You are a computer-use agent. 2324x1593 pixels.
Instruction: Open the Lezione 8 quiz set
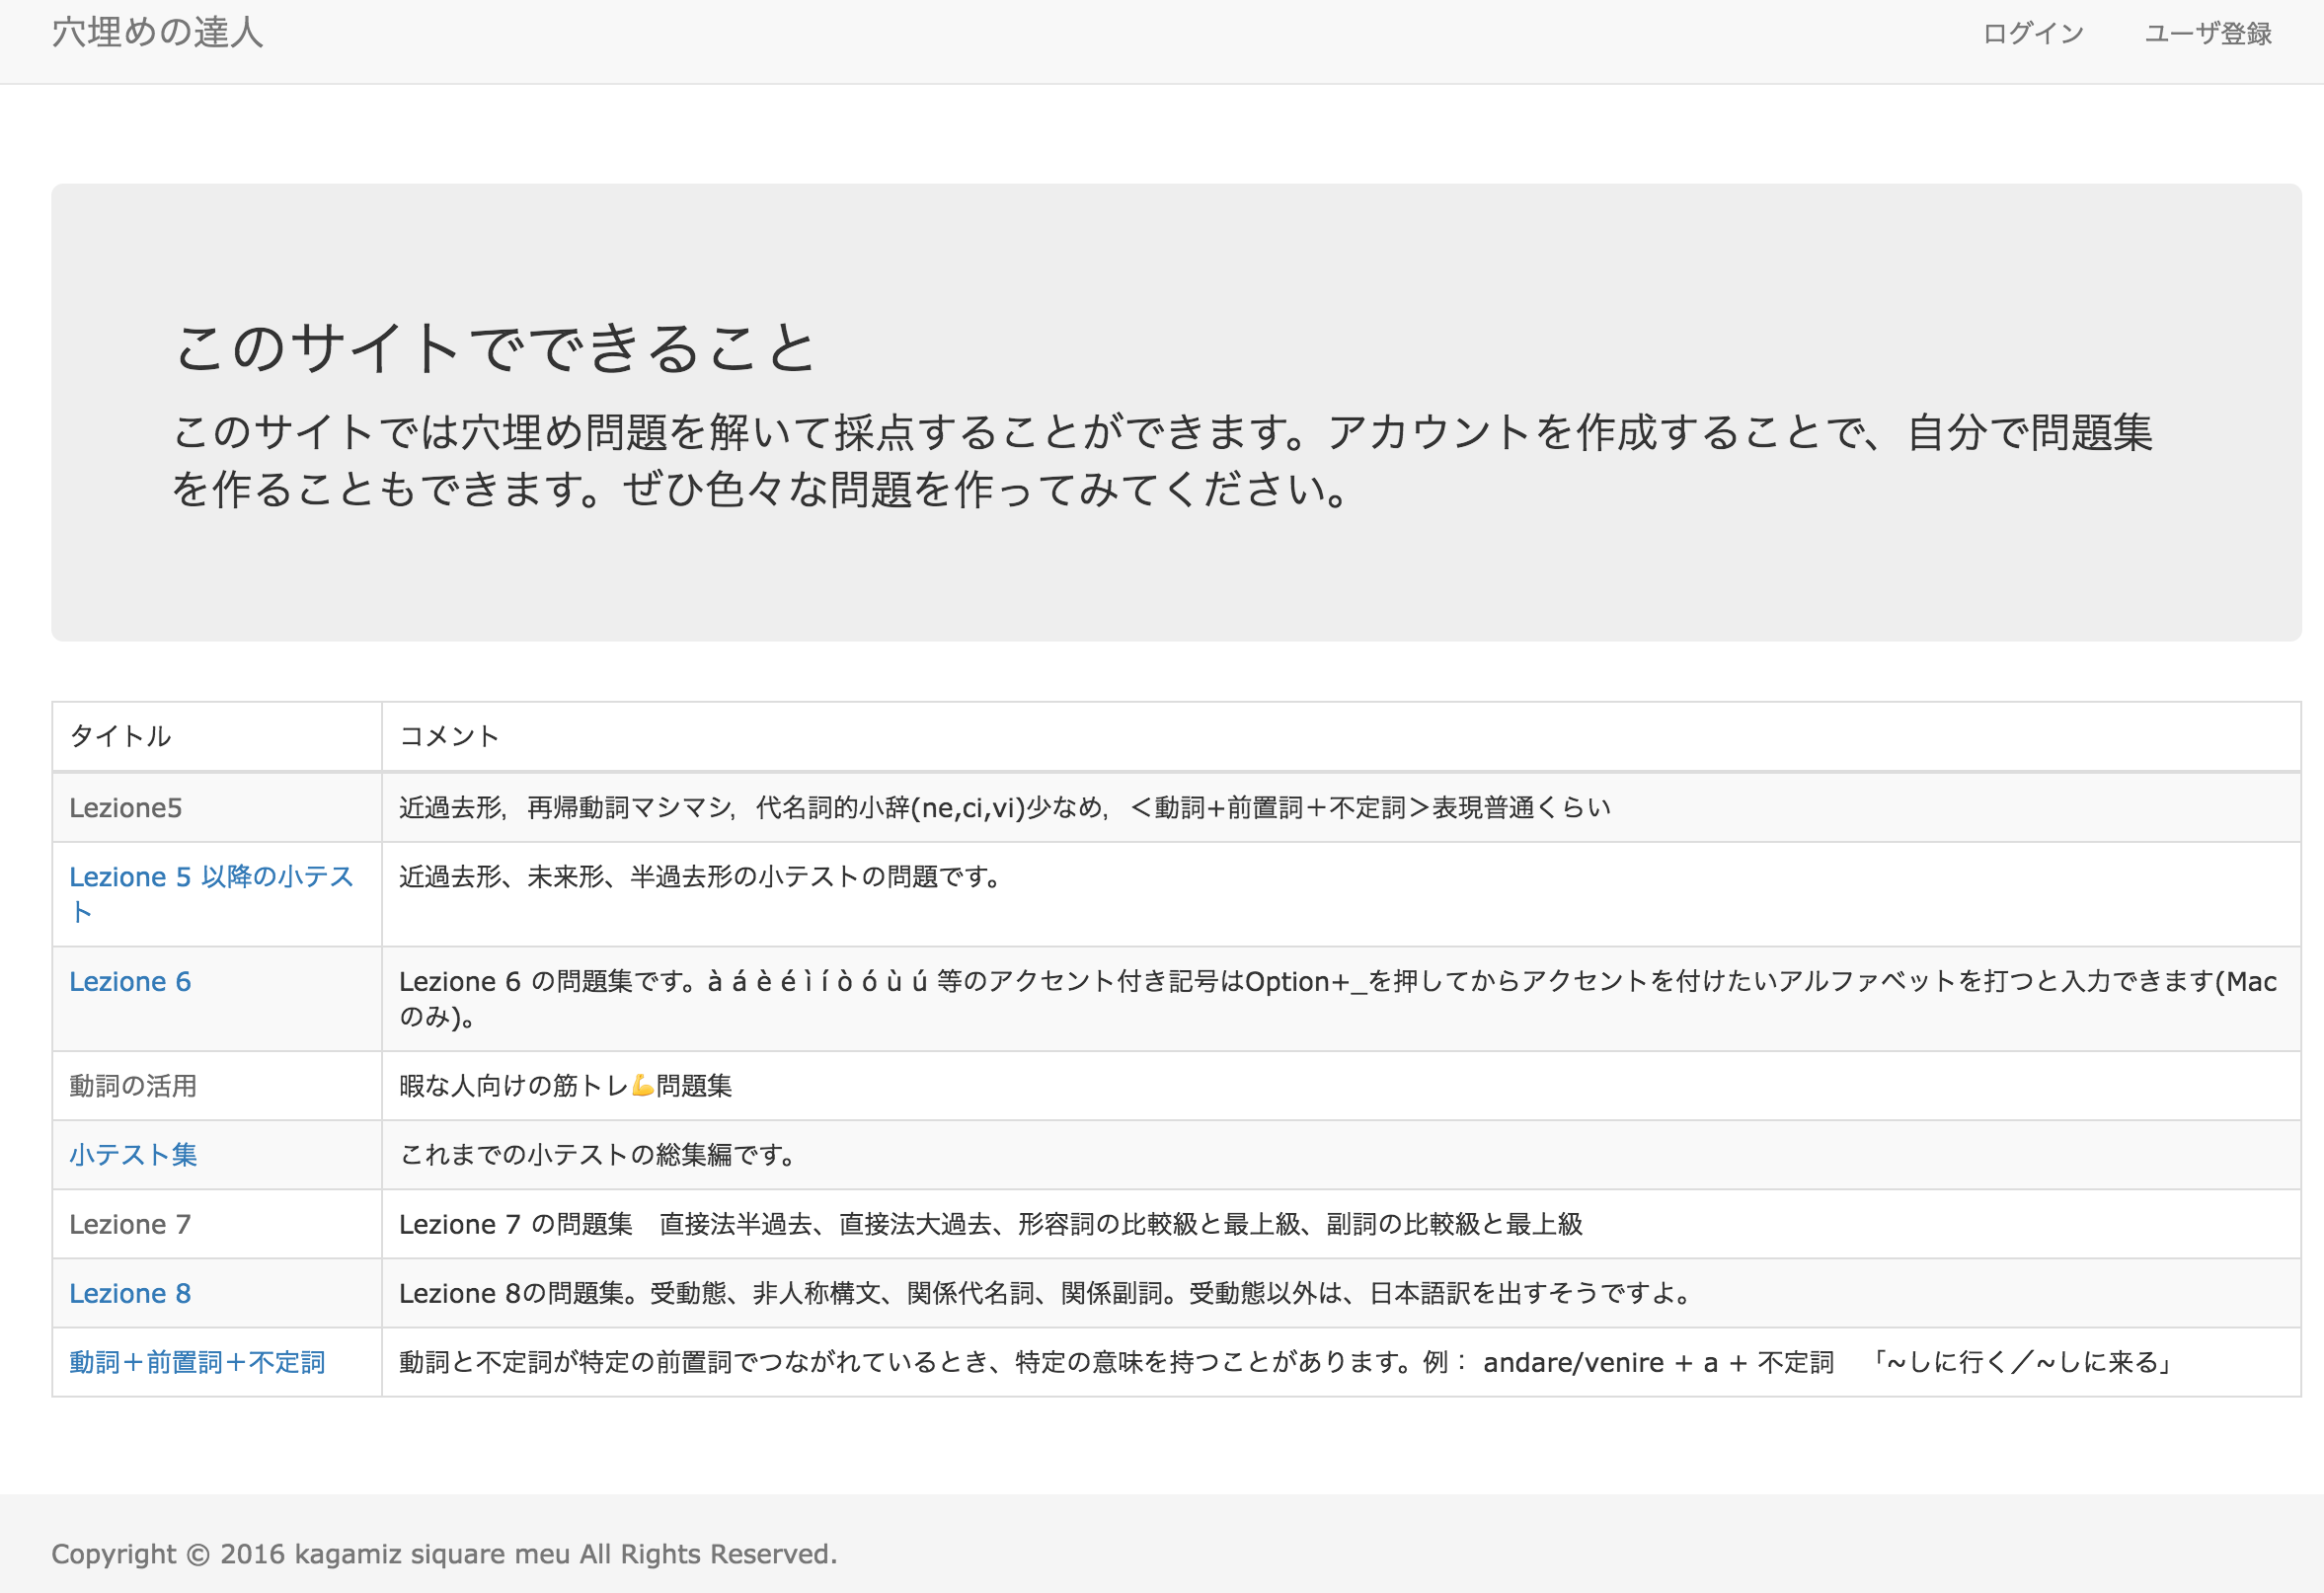130,1293
